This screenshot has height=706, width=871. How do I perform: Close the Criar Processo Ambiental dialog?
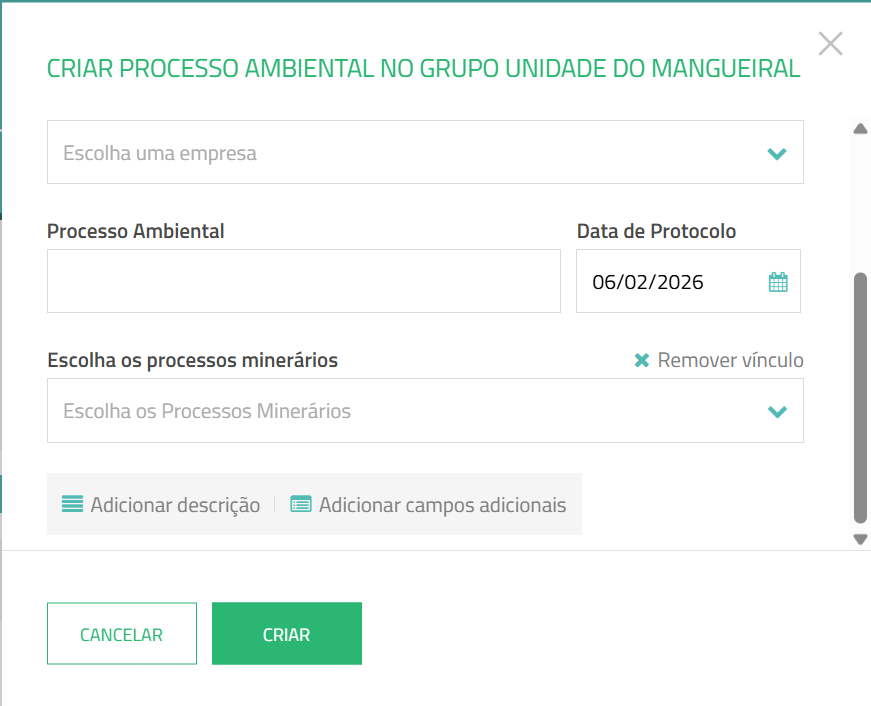[830, 43]
